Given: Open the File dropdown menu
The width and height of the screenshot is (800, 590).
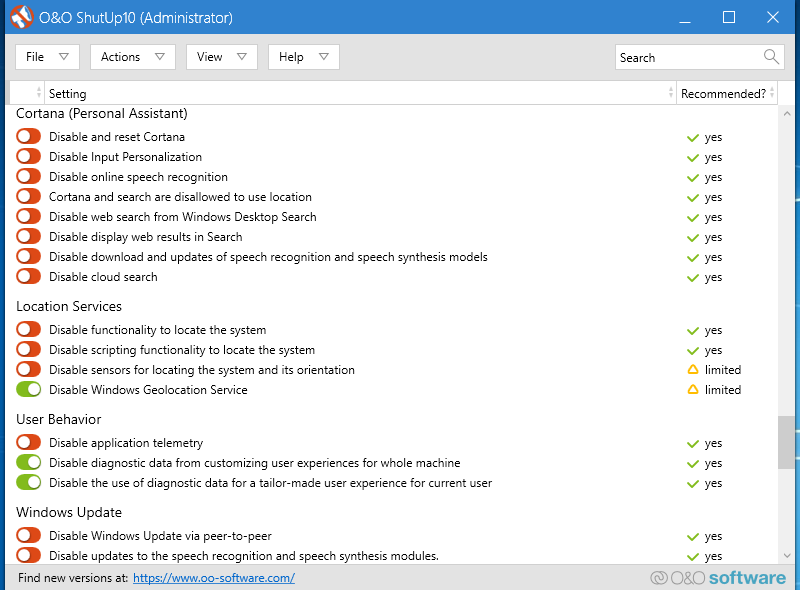Looking at the screenshot, I should coord(47,57).
